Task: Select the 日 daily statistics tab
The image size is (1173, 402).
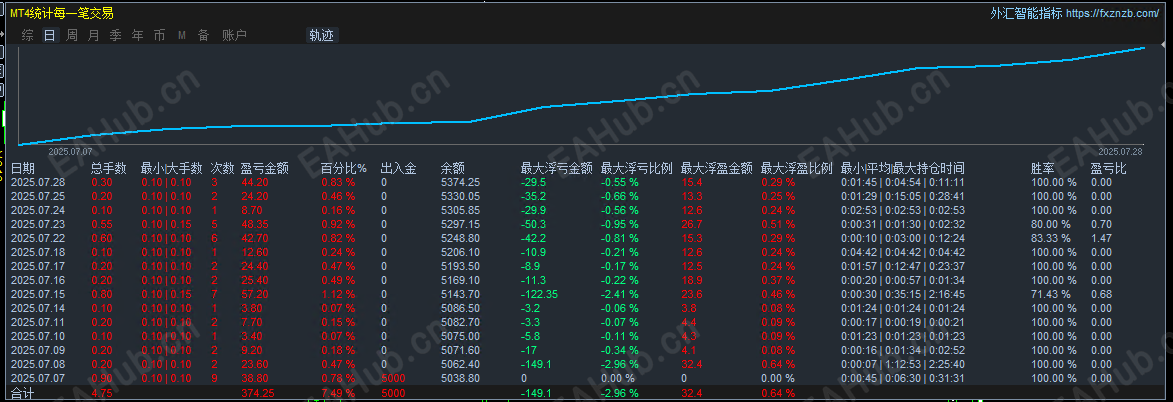Action: [x=49, y=35]
